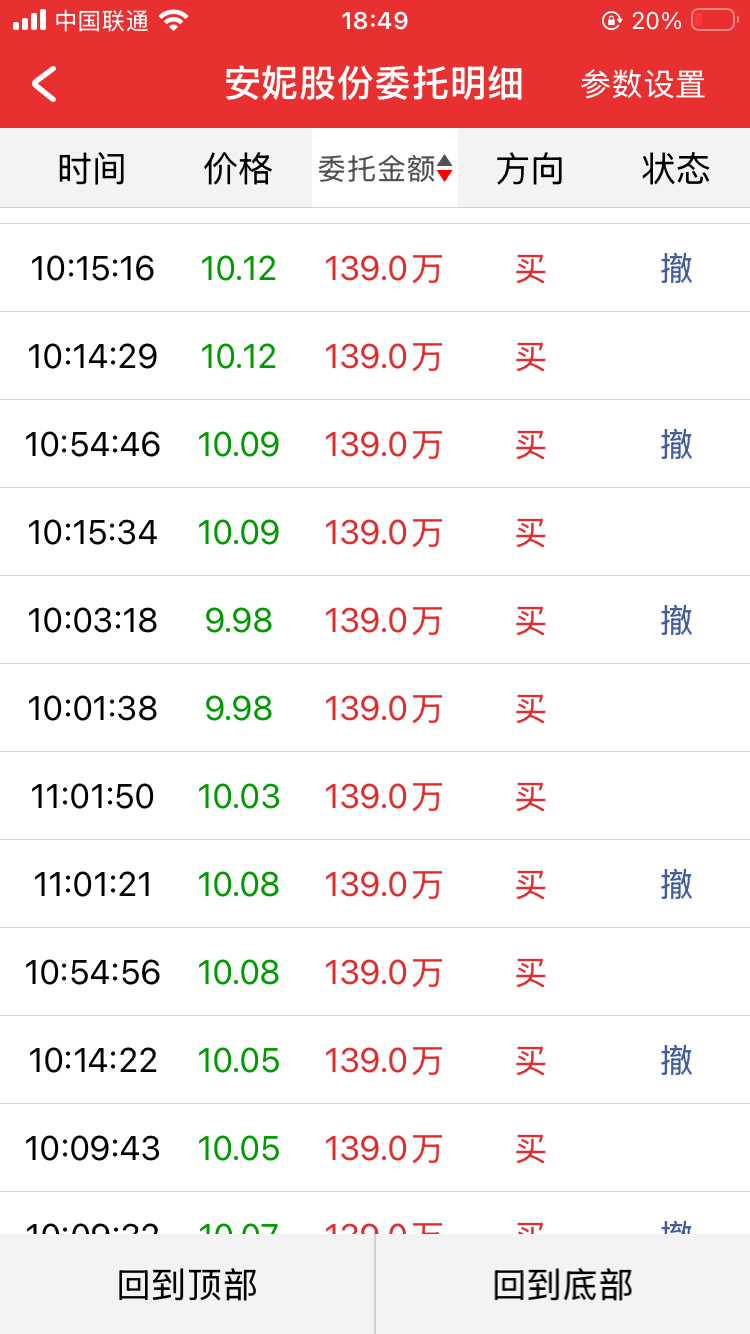The width and height of the screenshot is (750, 1334).
Task: Tap 回到顶部 button
Action: [187, 1284]
